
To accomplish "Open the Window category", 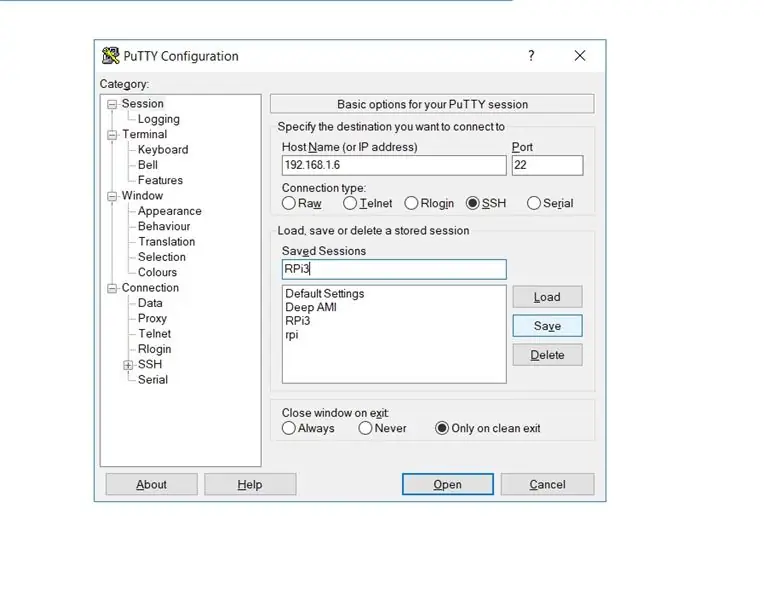I will point(142,196).
